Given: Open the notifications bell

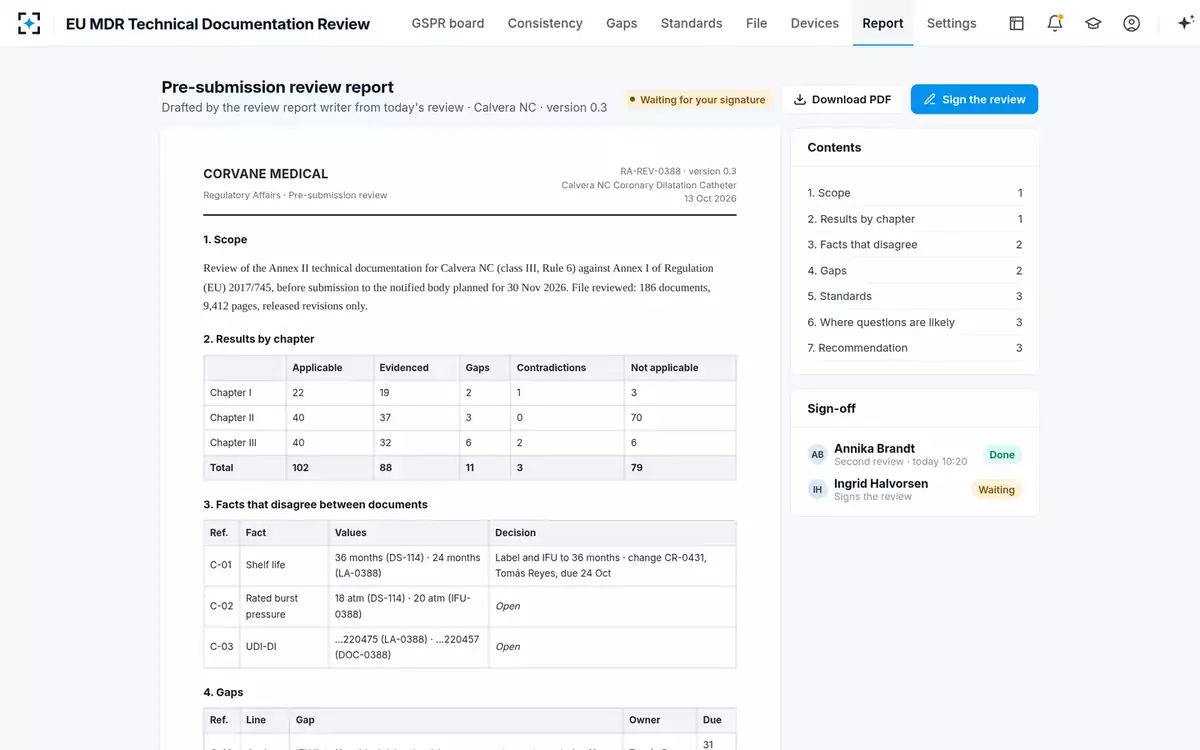Looking at the screenshot, I should [1055, 23].
